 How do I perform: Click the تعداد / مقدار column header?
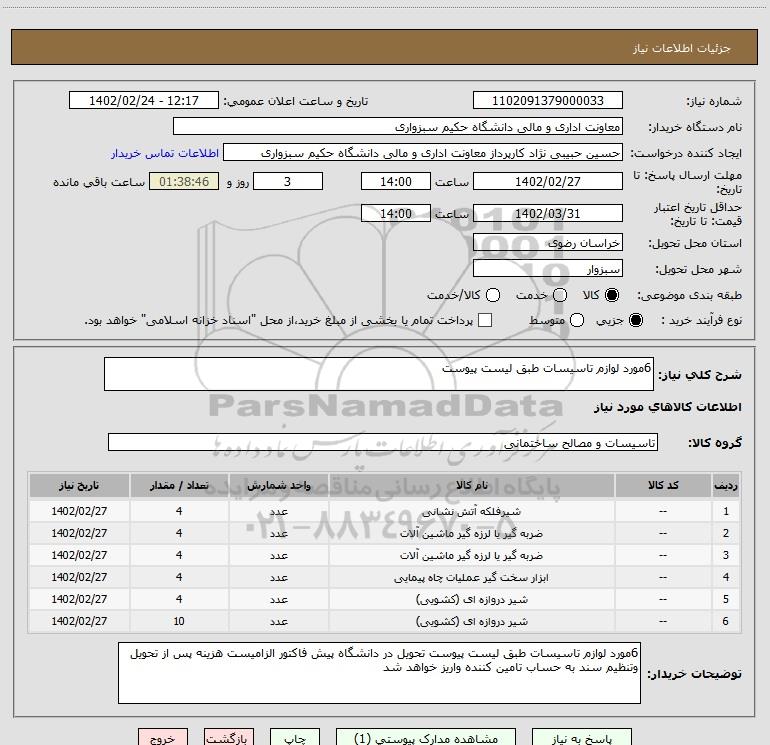179,485
